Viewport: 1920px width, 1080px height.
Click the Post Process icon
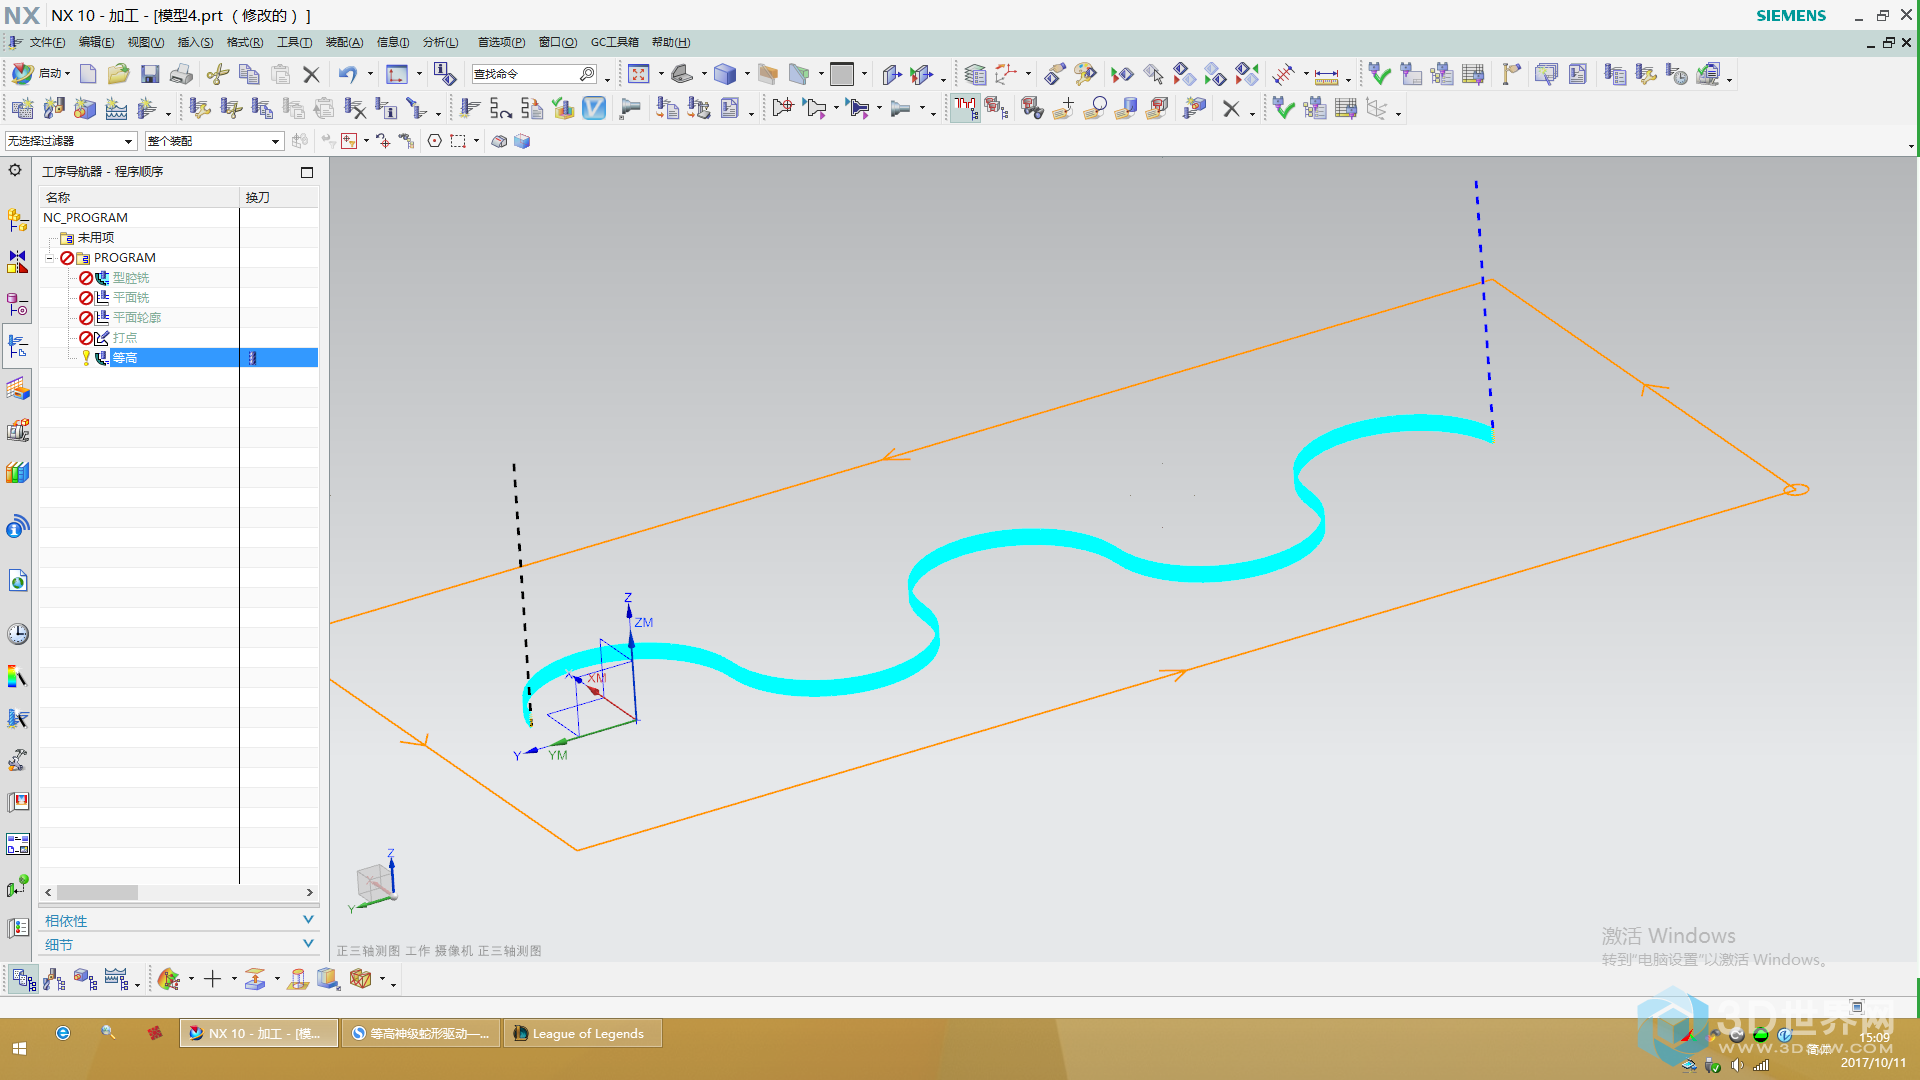pos(667,108)
